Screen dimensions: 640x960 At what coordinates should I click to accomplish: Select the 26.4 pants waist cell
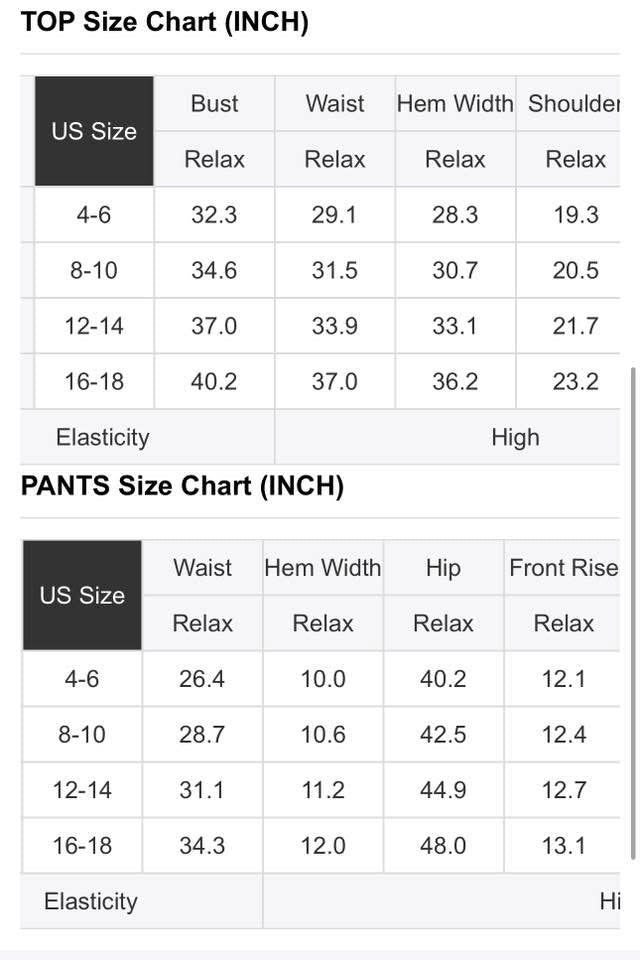202,679
